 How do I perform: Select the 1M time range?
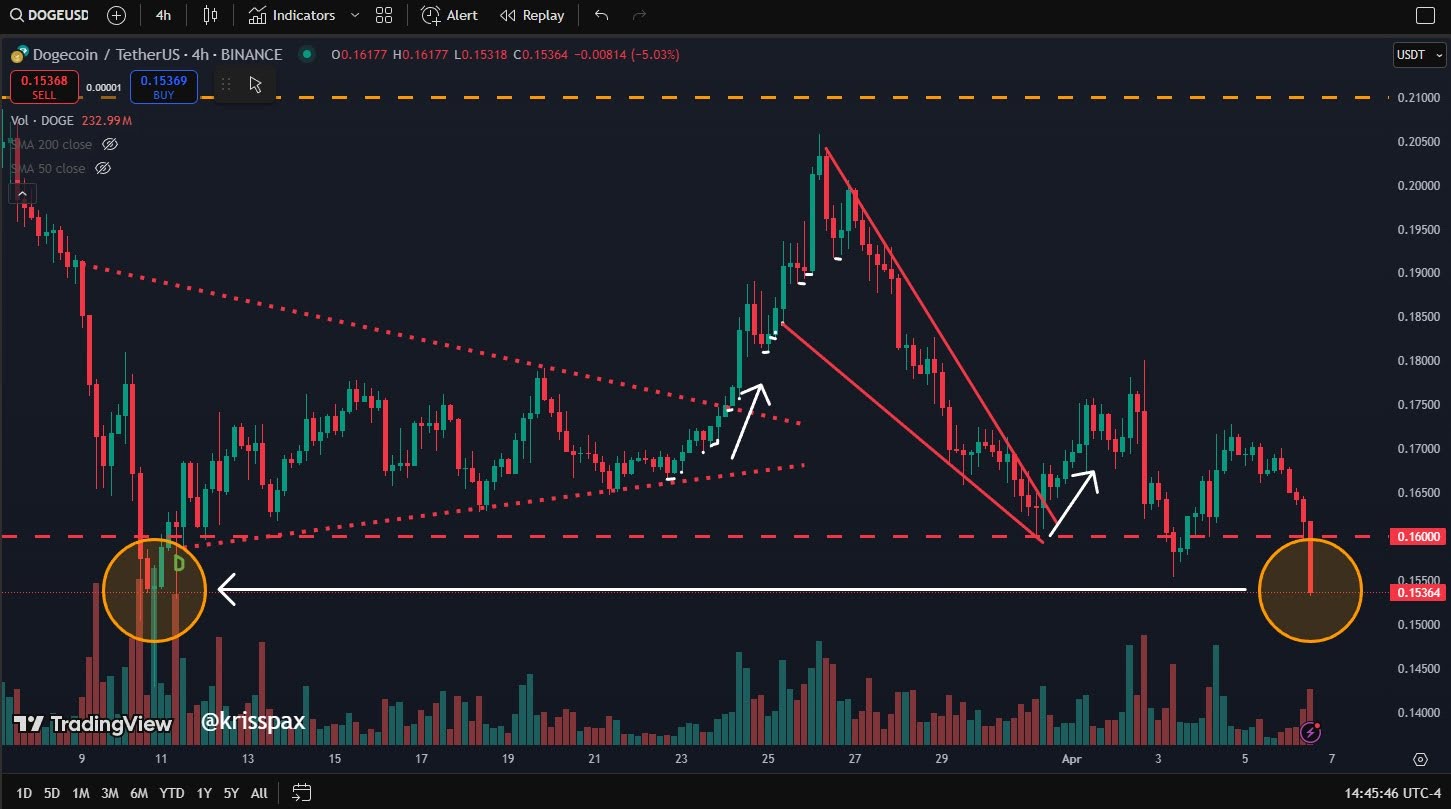coord(81,793)
